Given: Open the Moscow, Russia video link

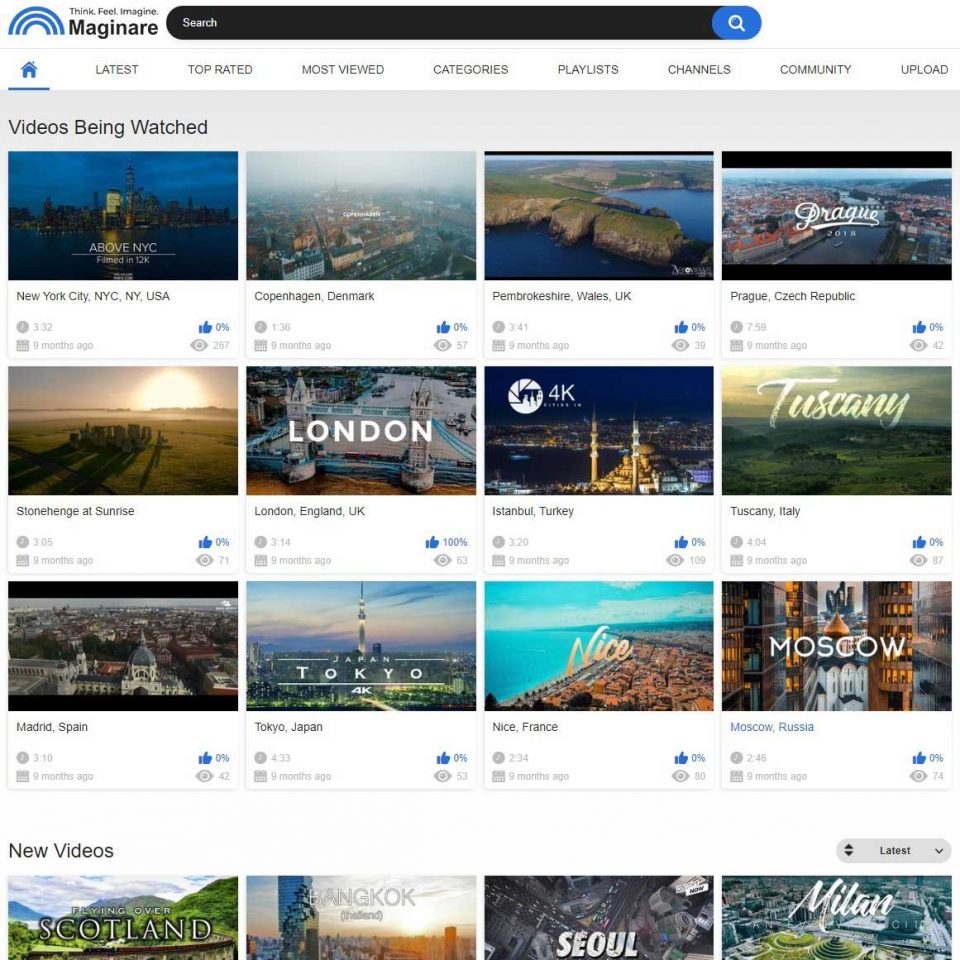Looking at the screenshot, I should 772,727.
